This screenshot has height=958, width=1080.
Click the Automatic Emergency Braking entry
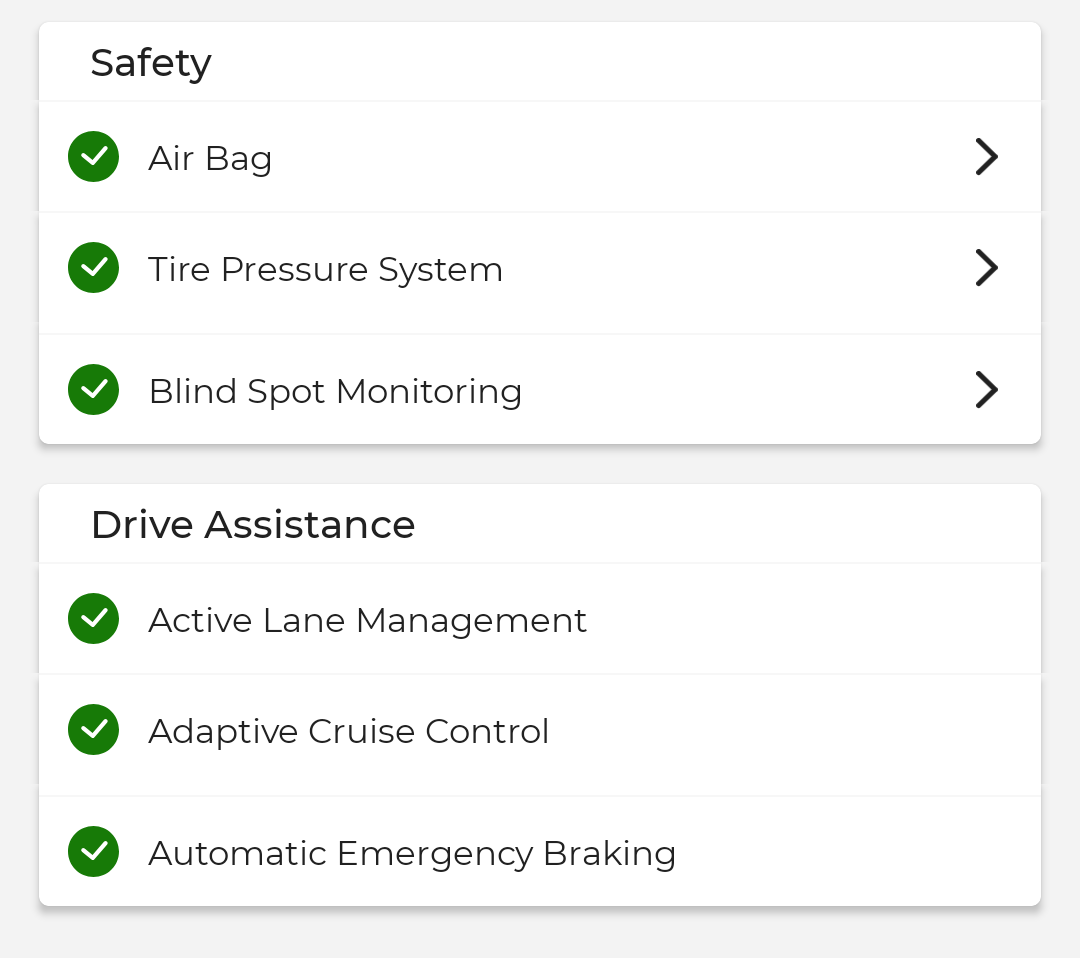tap(412, 853)
